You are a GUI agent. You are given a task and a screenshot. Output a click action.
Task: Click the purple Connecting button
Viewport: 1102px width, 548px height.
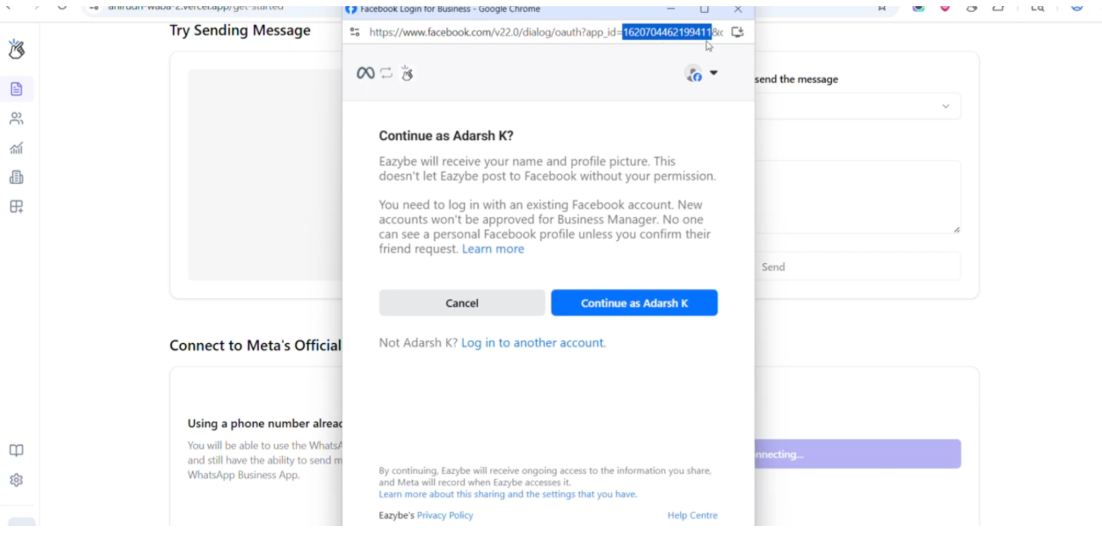[x=857, y=455]
